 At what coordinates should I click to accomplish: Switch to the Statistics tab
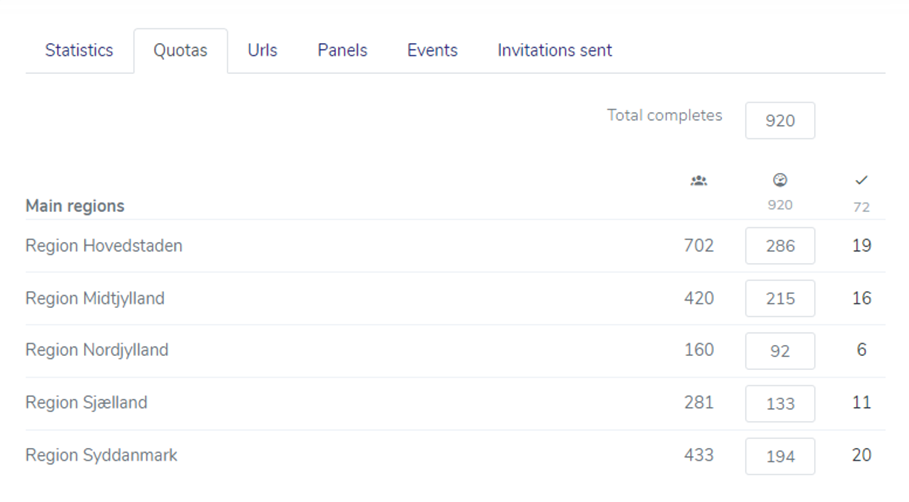(79, 50)
